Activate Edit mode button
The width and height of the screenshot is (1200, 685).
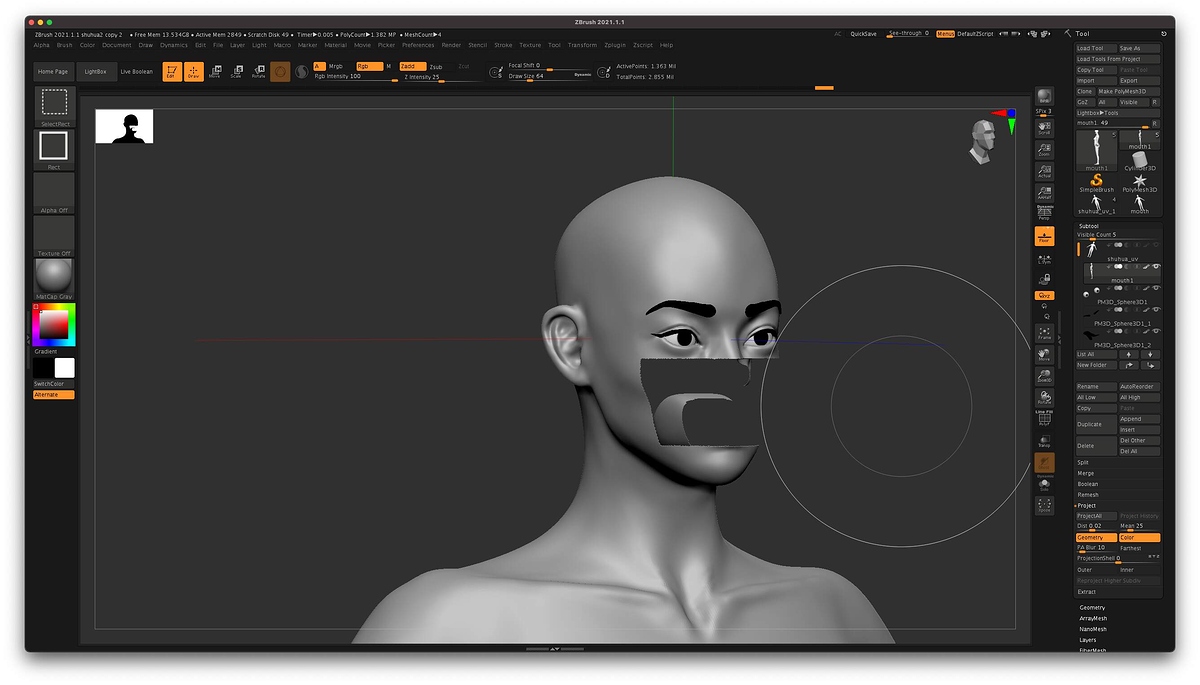click(x=172, y=71)
